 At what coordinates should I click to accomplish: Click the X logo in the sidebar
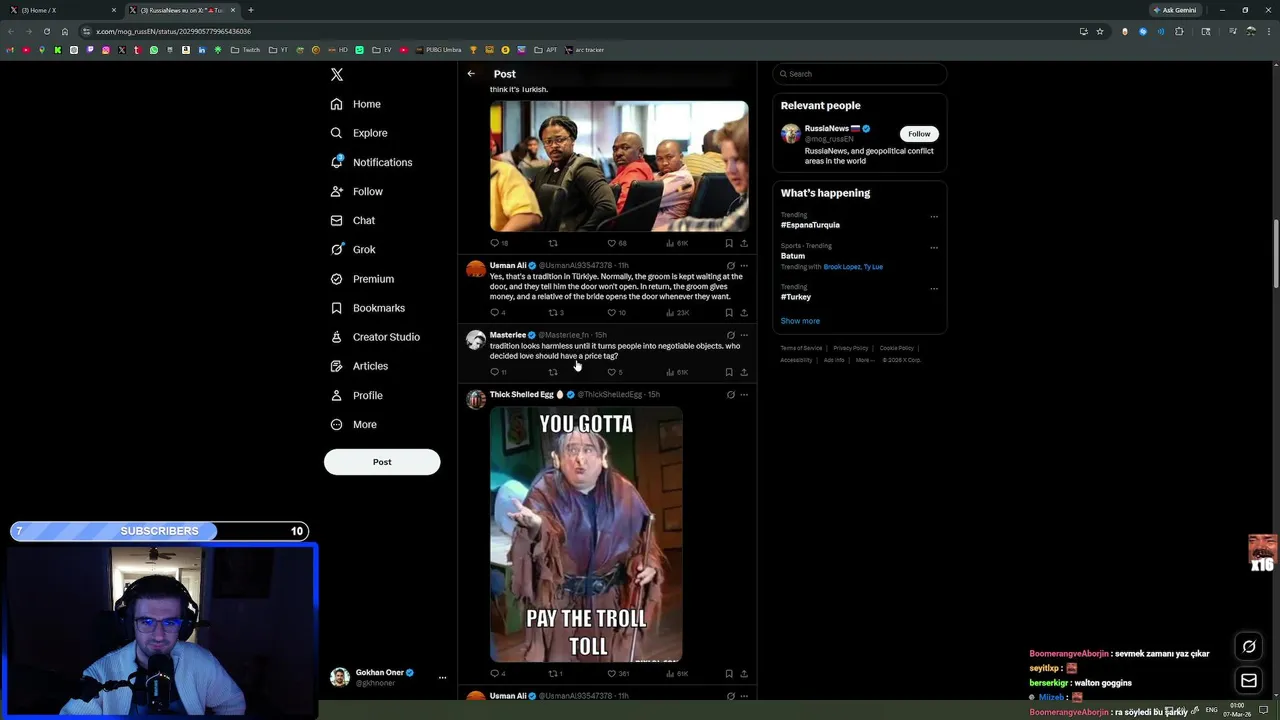(x=337, y=75)
